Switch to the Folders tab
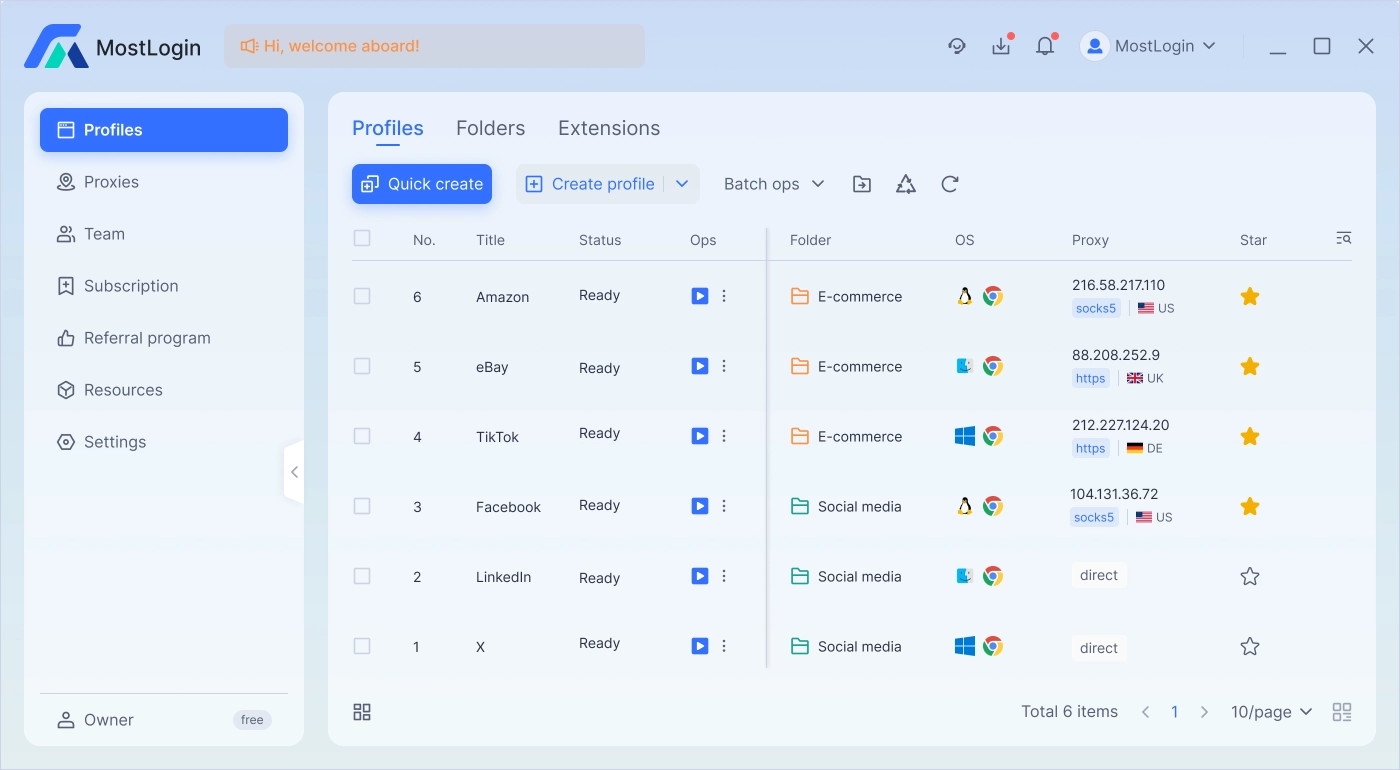The width and height of the screenshot is (1400, 770). pos(490,128)
